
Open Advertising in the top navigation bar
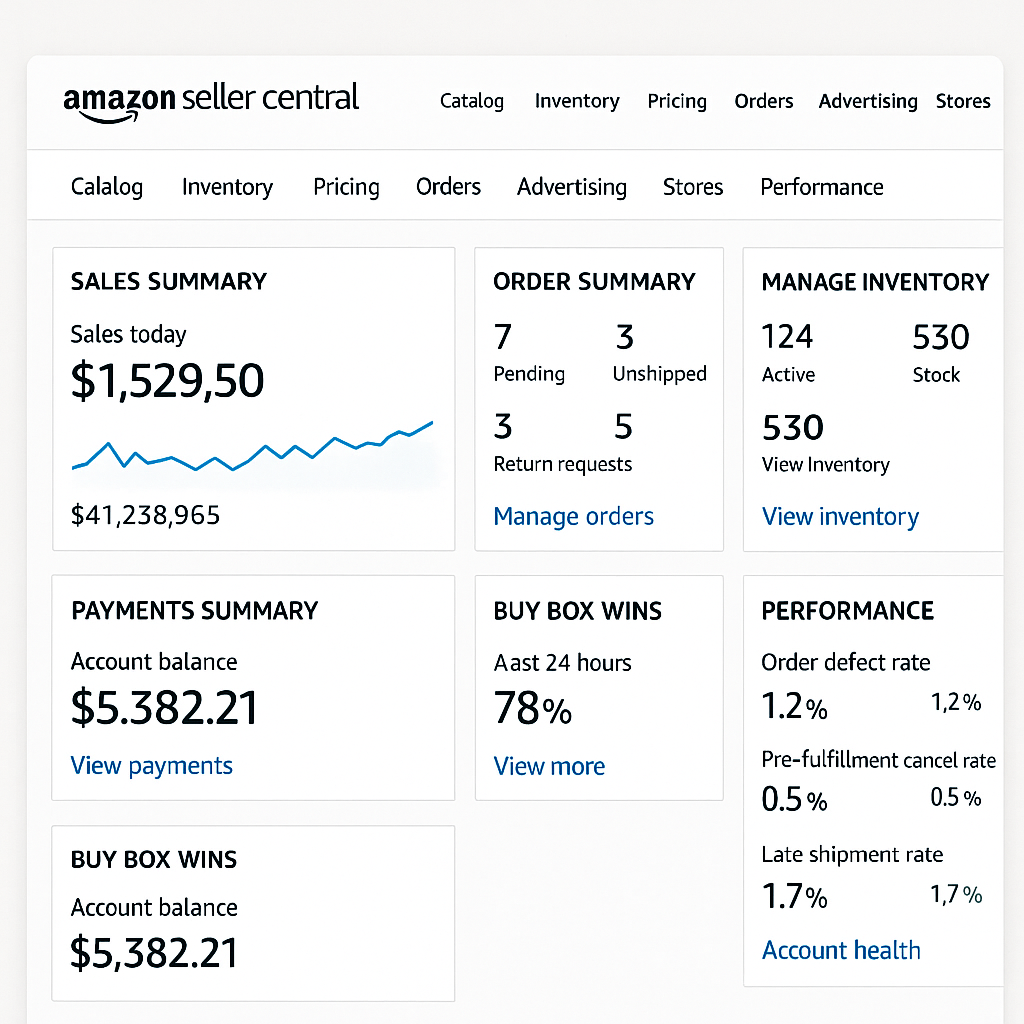867,101
